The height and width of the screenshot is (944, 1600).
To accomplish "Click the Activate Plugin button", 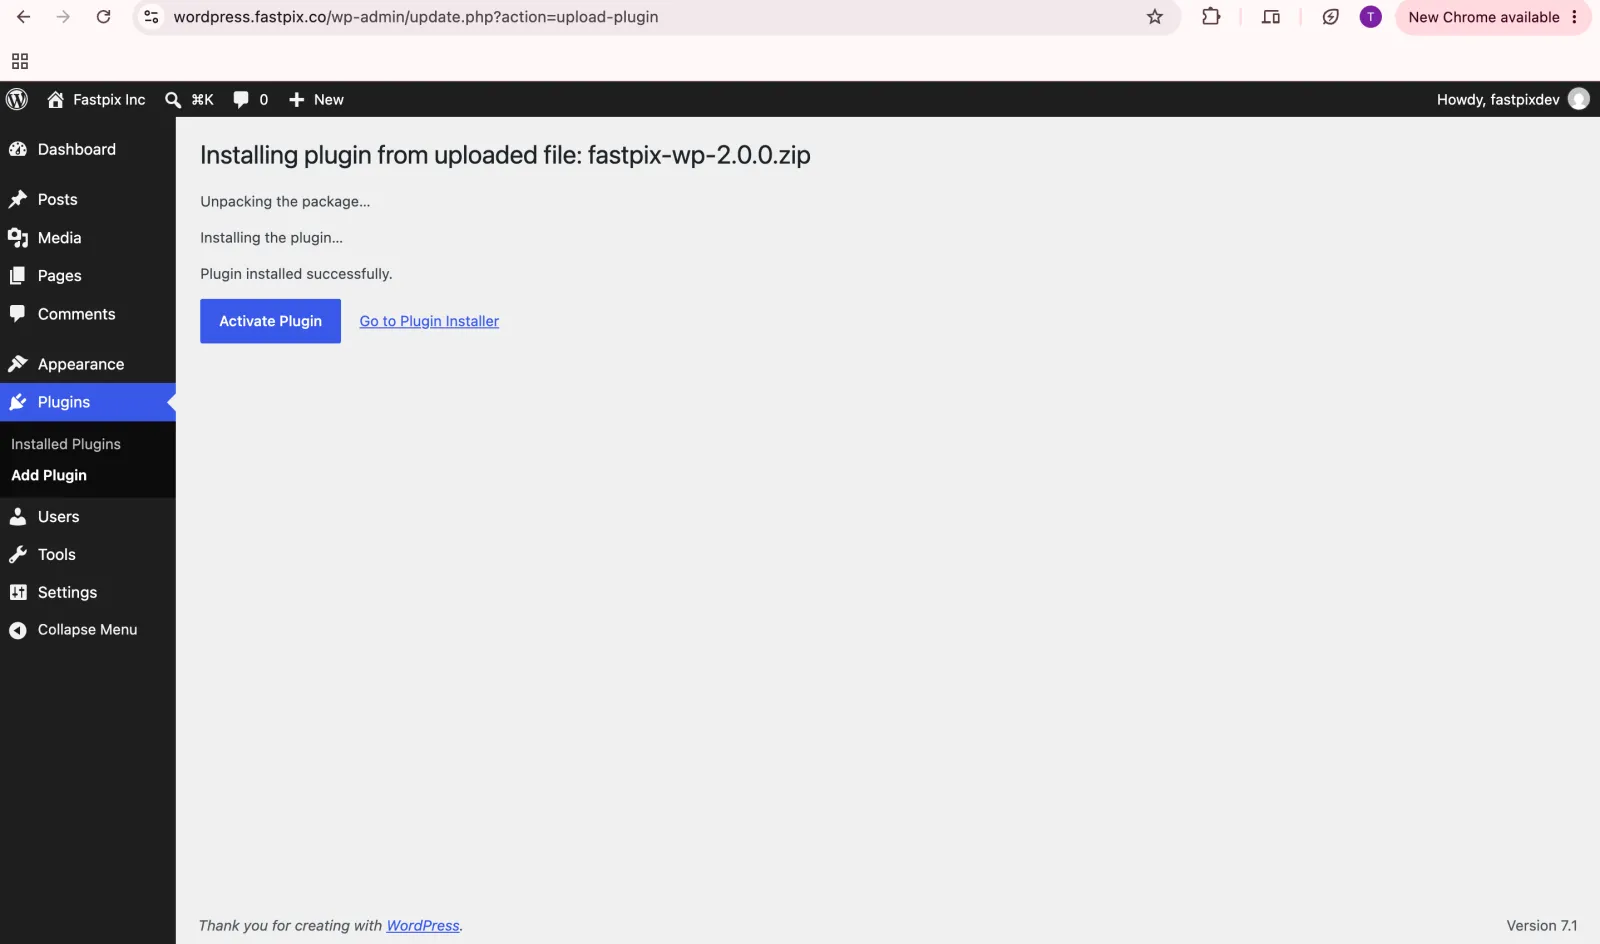I will 270,321.
